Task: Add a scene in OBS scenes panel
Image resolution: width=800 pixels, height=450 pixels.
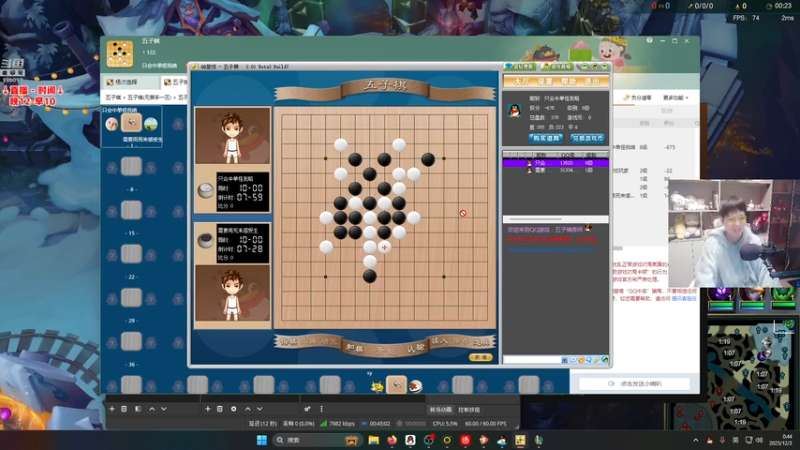Action: coord(112,409)
